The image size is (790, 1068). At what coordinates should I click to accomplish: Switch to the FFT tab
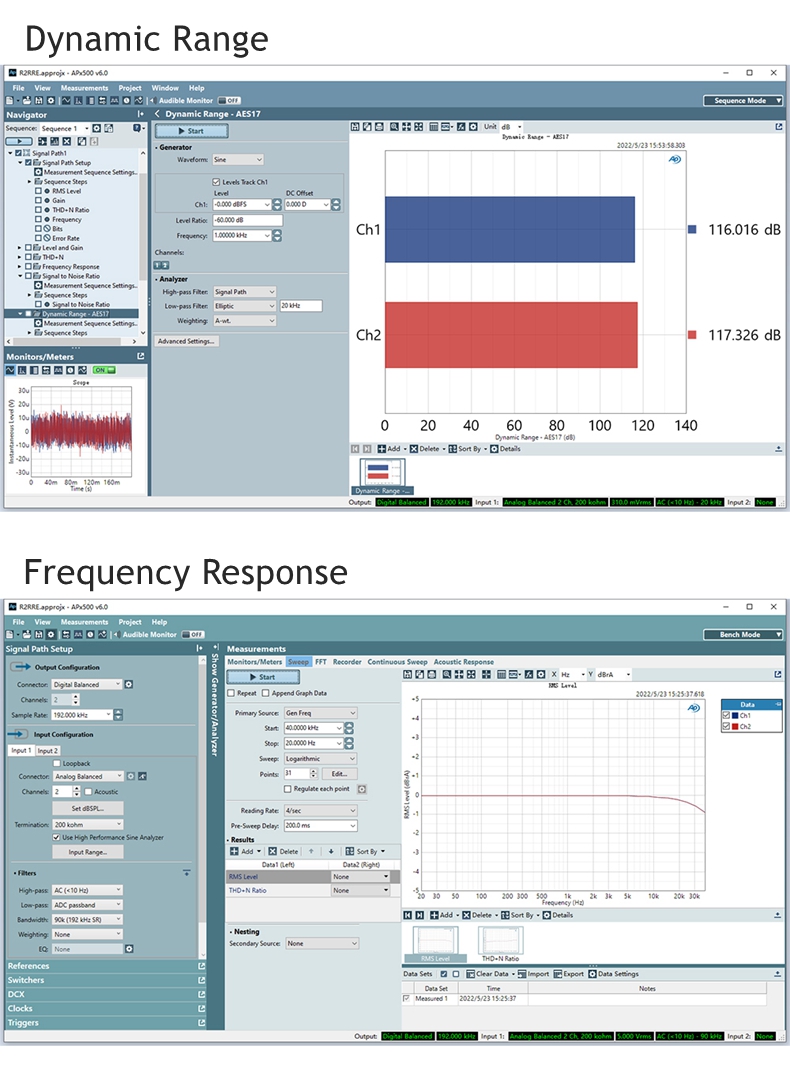click(321, 662)
